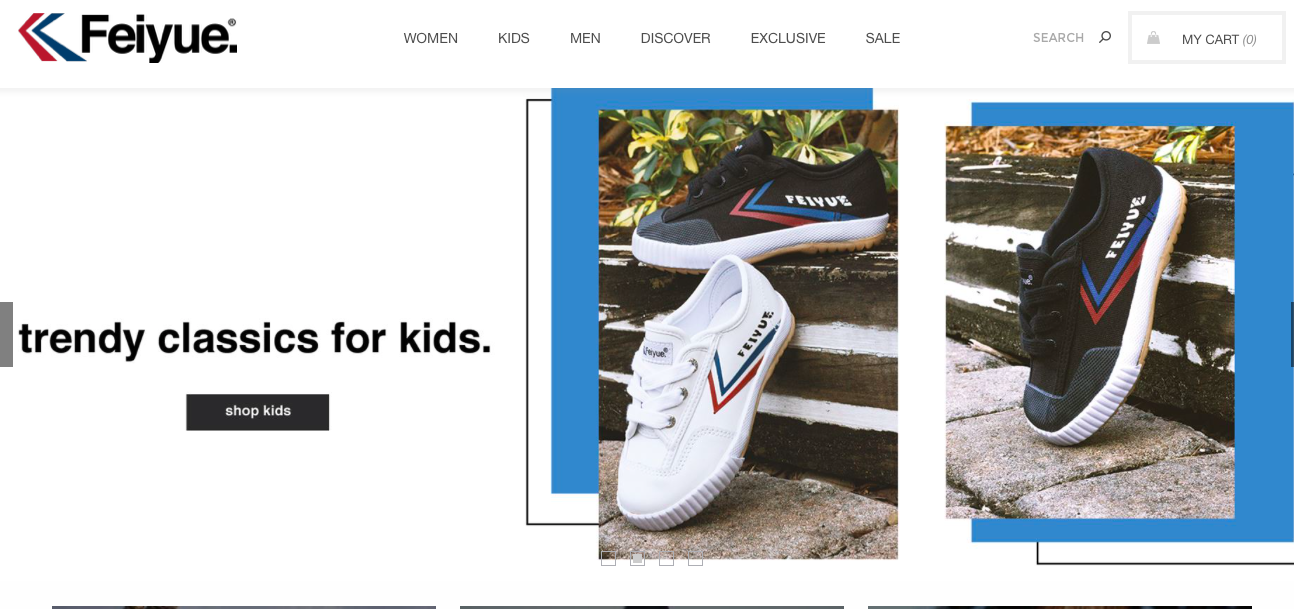Go to the SALE section
The image size is (1294, 609).
click(883, 38)
